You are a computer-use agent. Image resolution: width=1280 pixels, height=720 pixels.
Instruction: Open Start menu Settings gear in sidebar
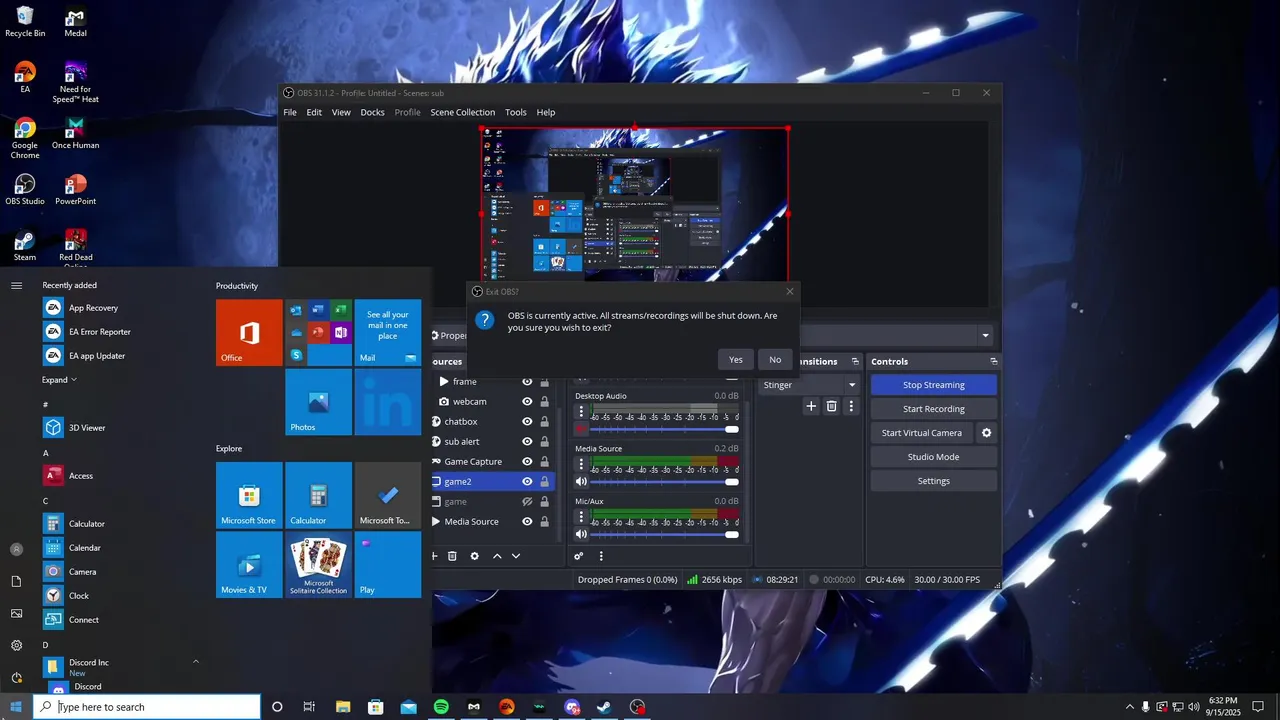tap(16, 646)
